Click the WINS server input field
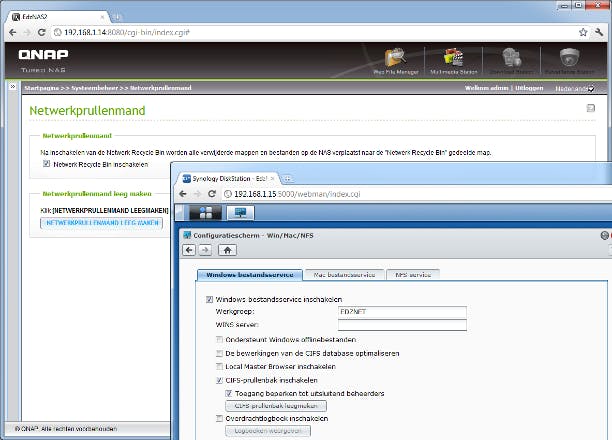This screenshot has height=440, width=612. [x=402, y=325]
